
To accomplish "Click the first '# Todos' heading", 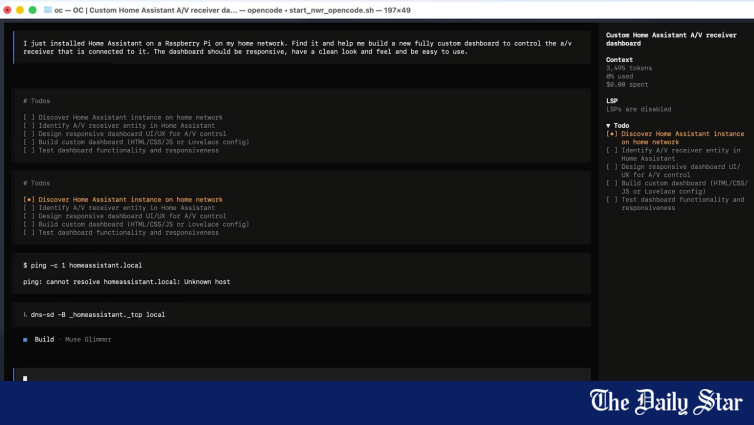I will pos(37,101).
